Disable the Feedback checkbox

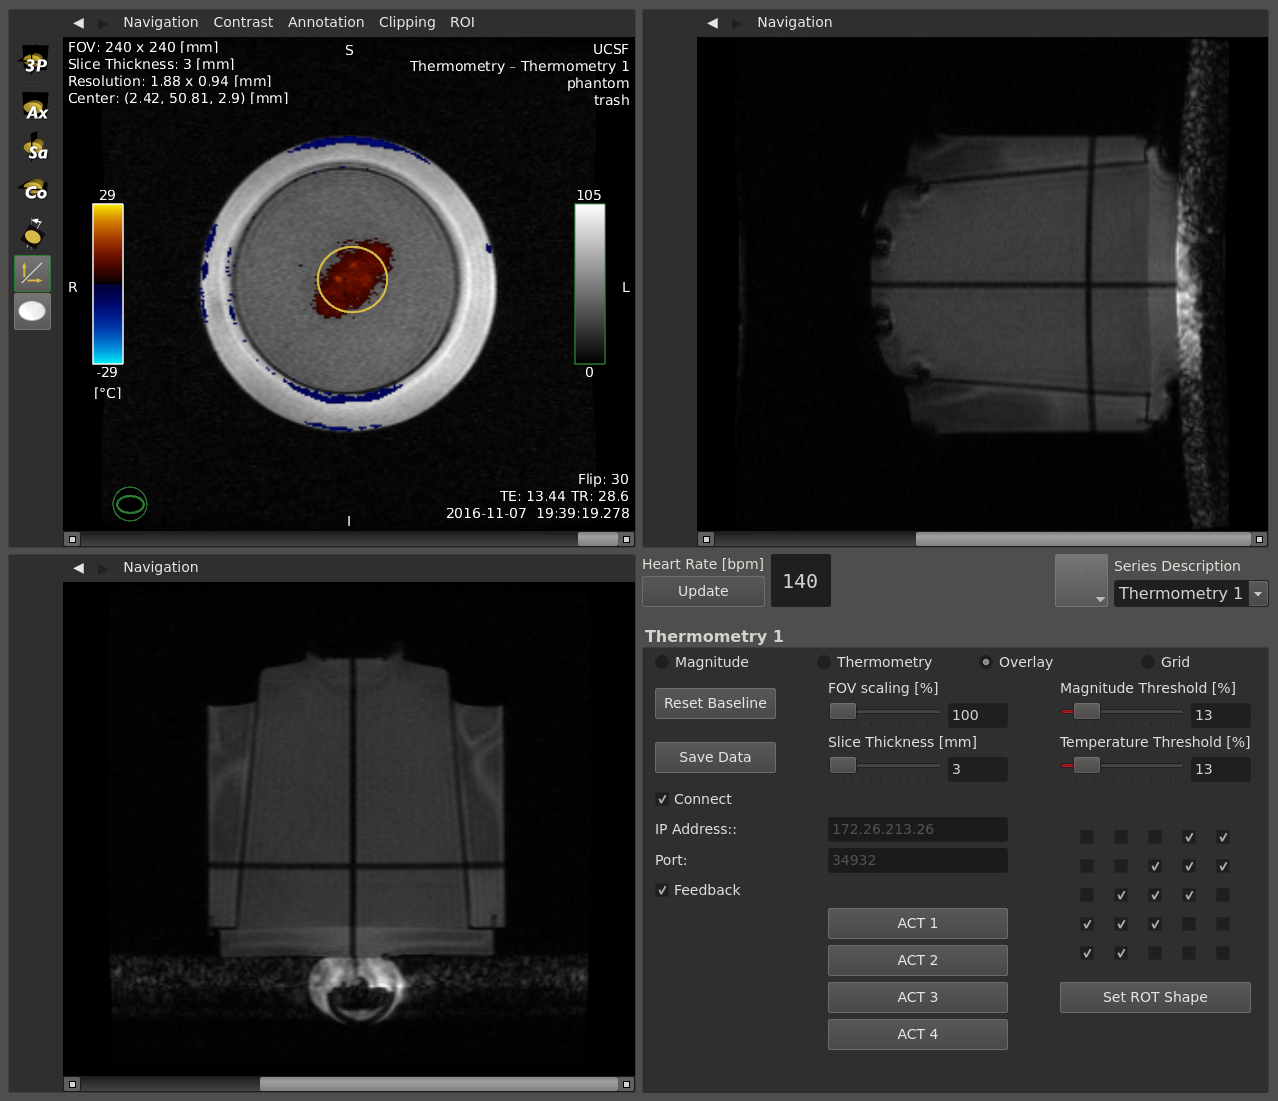[662, 890]
